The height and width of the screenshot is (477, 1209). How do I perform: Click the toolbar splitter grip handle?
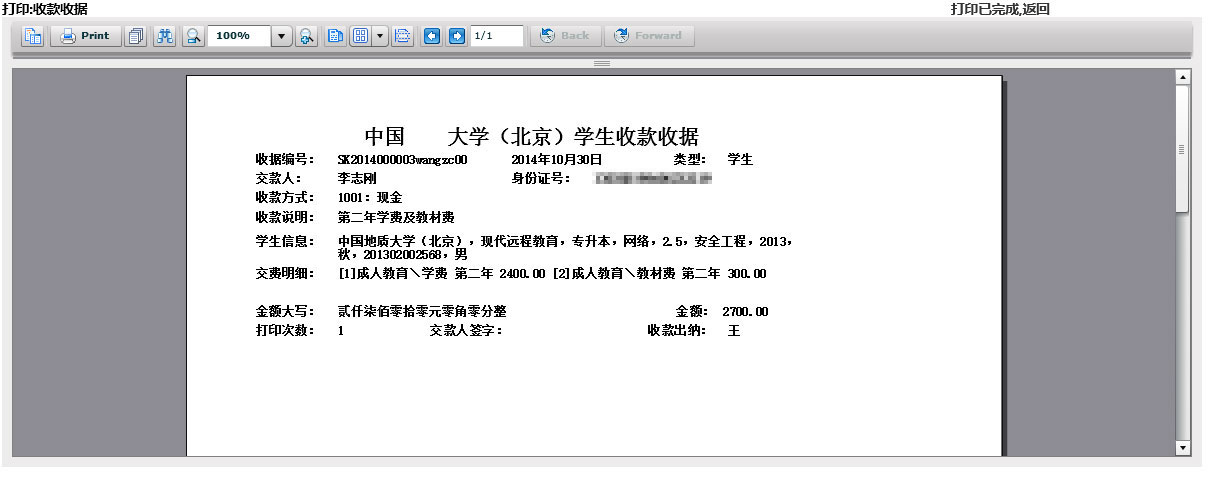pos(602,63)
